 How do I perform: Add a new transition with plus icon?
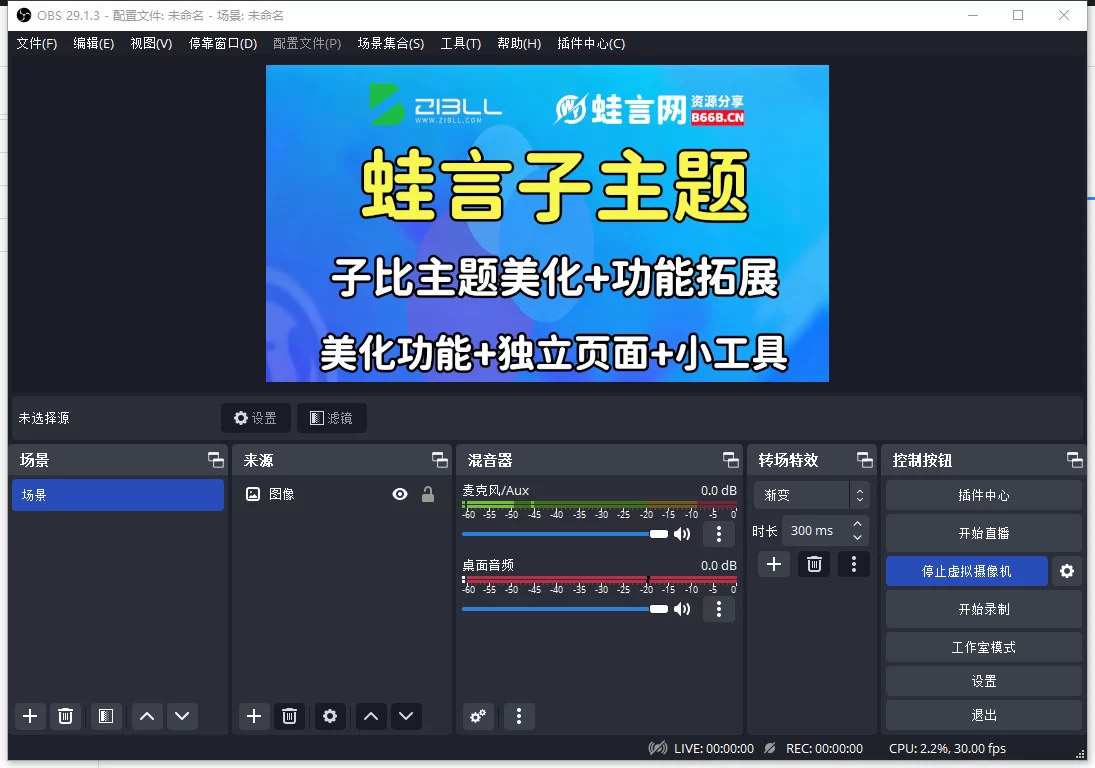(x=773, y=564)
